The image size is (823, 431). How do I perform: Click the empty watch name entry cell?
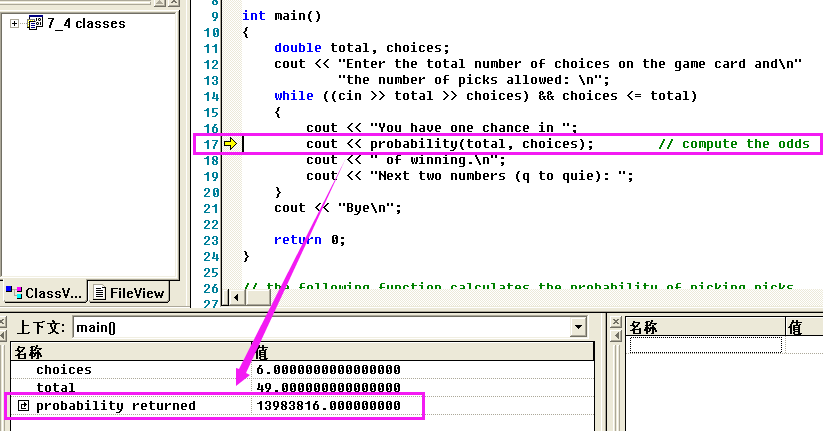coord(705,345)
